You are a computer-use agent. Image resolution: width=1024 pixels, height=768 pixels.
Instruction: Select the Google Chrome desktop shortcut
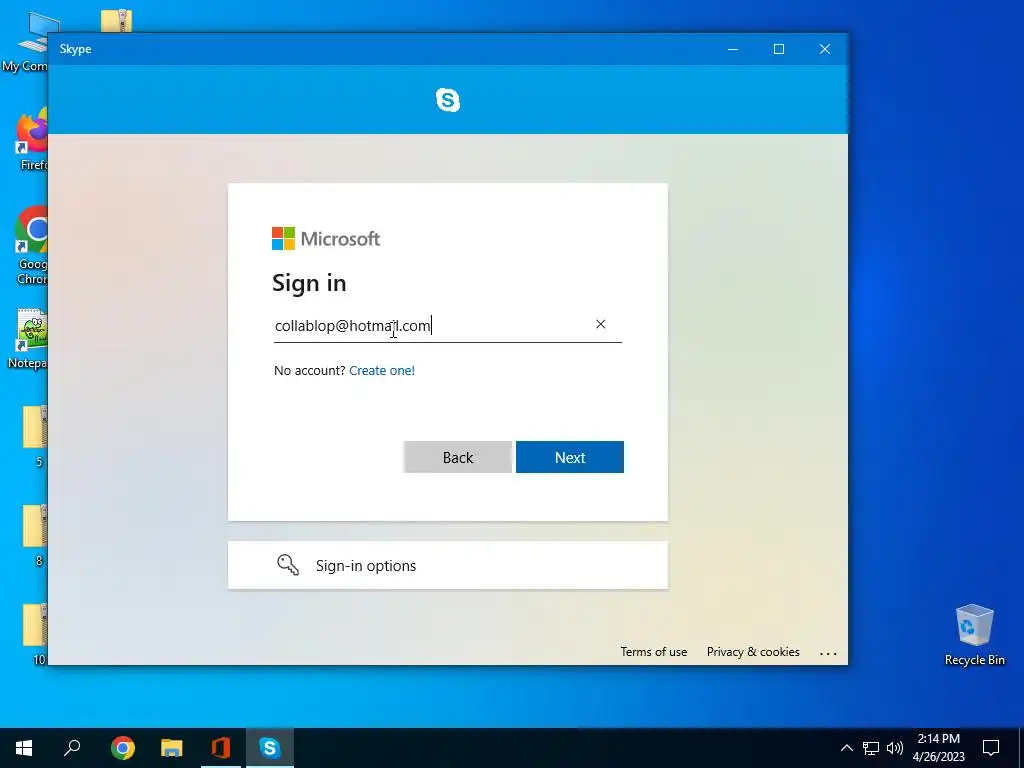pyautogui.click(x=31, y=246)
